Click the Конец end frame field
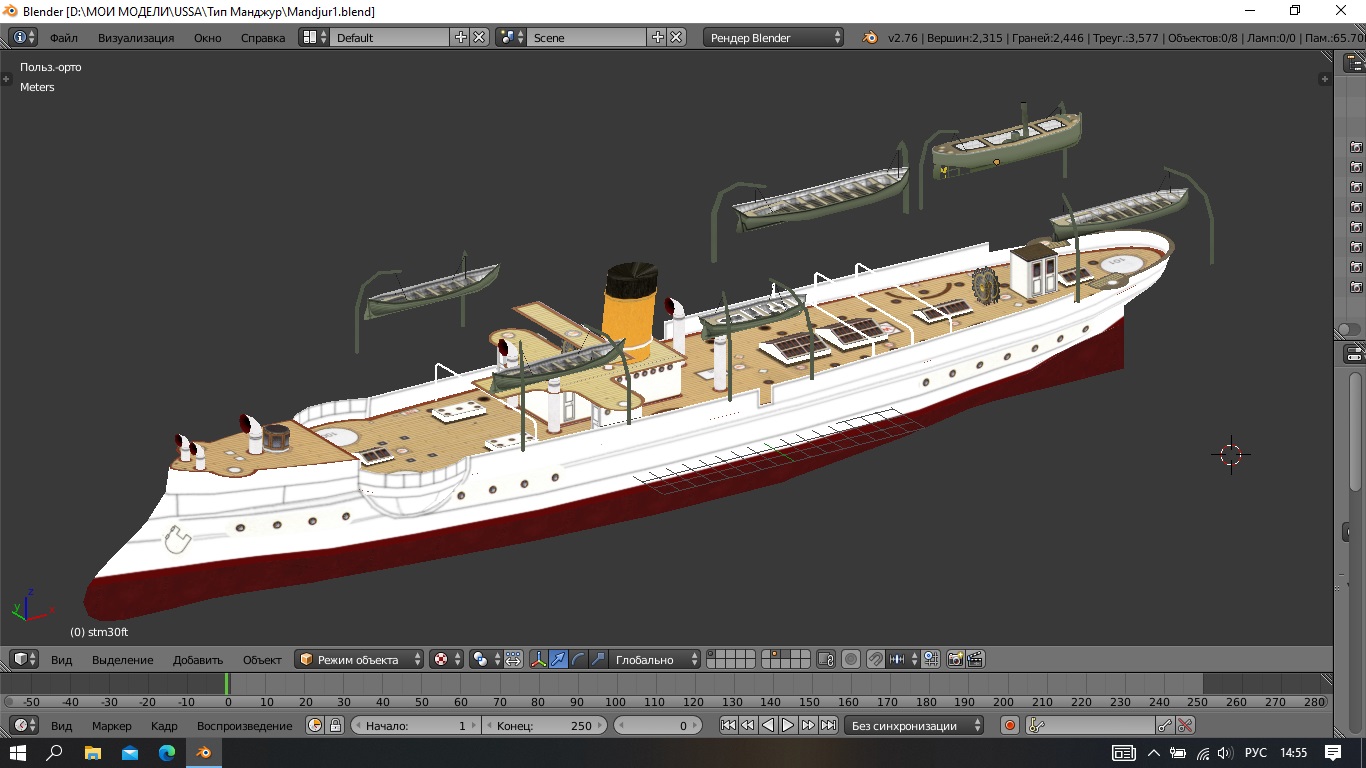This screenshot has width=1366, height=768. pyautogui.click(x=545, y=725)
